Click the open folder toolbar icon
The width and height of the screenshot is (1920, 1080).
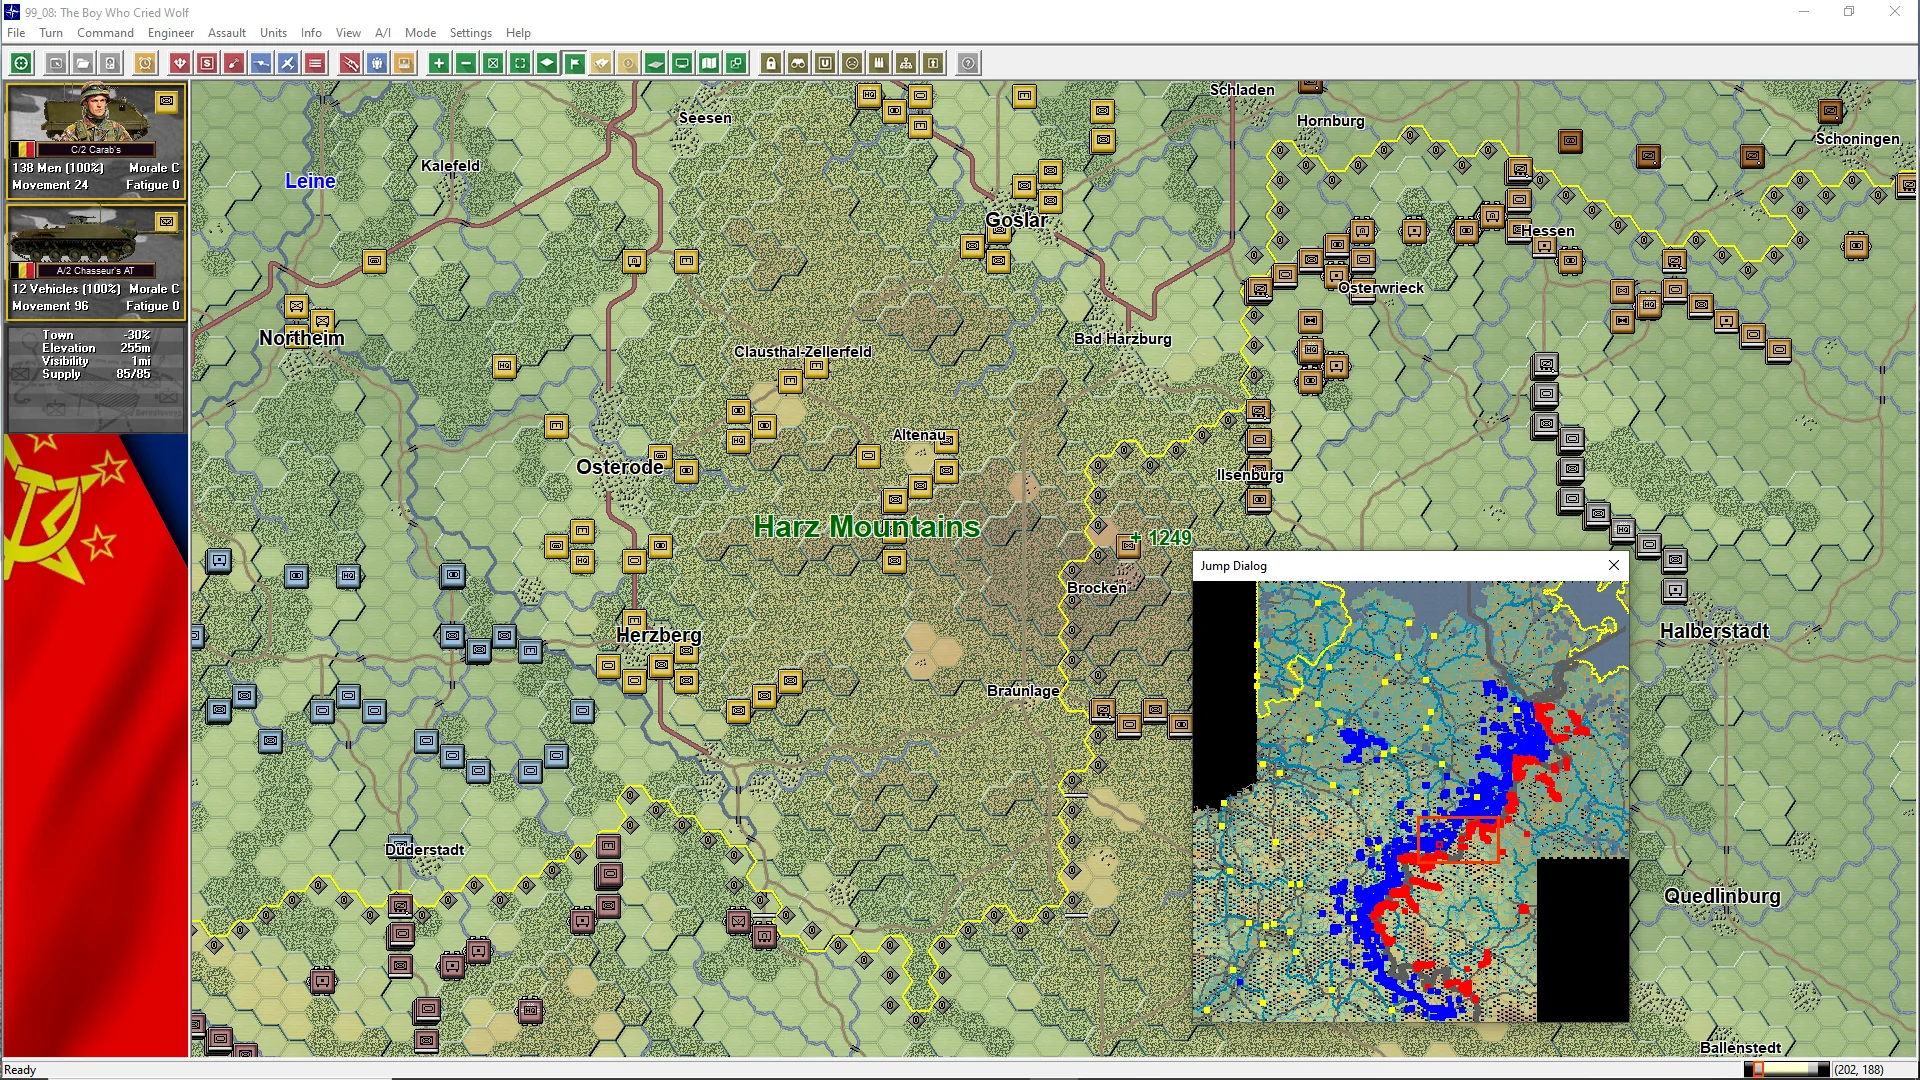[x=83, y=64]
